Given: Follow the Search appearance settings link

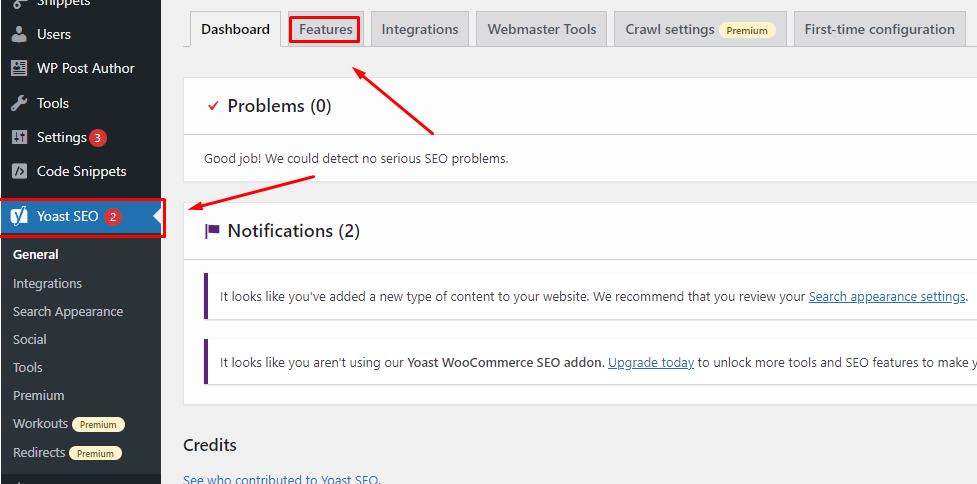Looking at the screenshot, I should 887,297.
